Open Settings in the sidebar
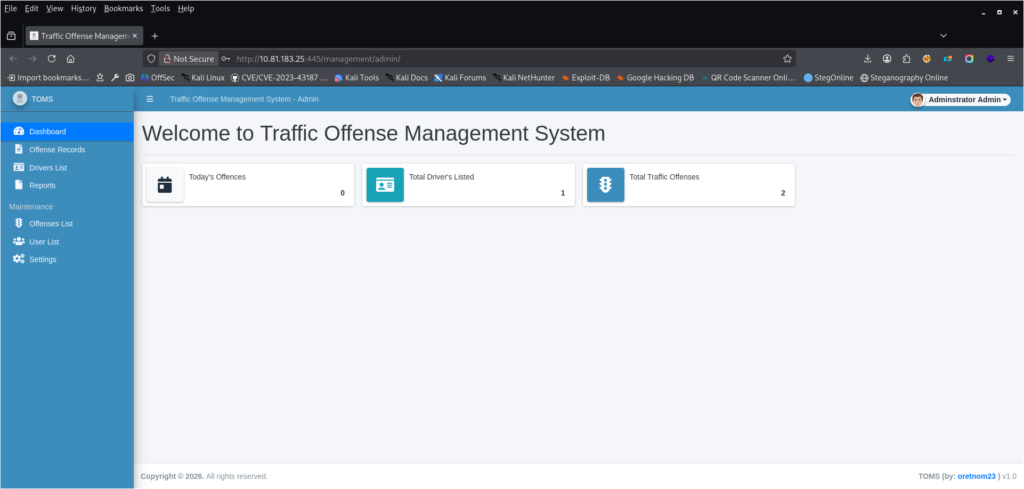 click(x=43, y=260)
